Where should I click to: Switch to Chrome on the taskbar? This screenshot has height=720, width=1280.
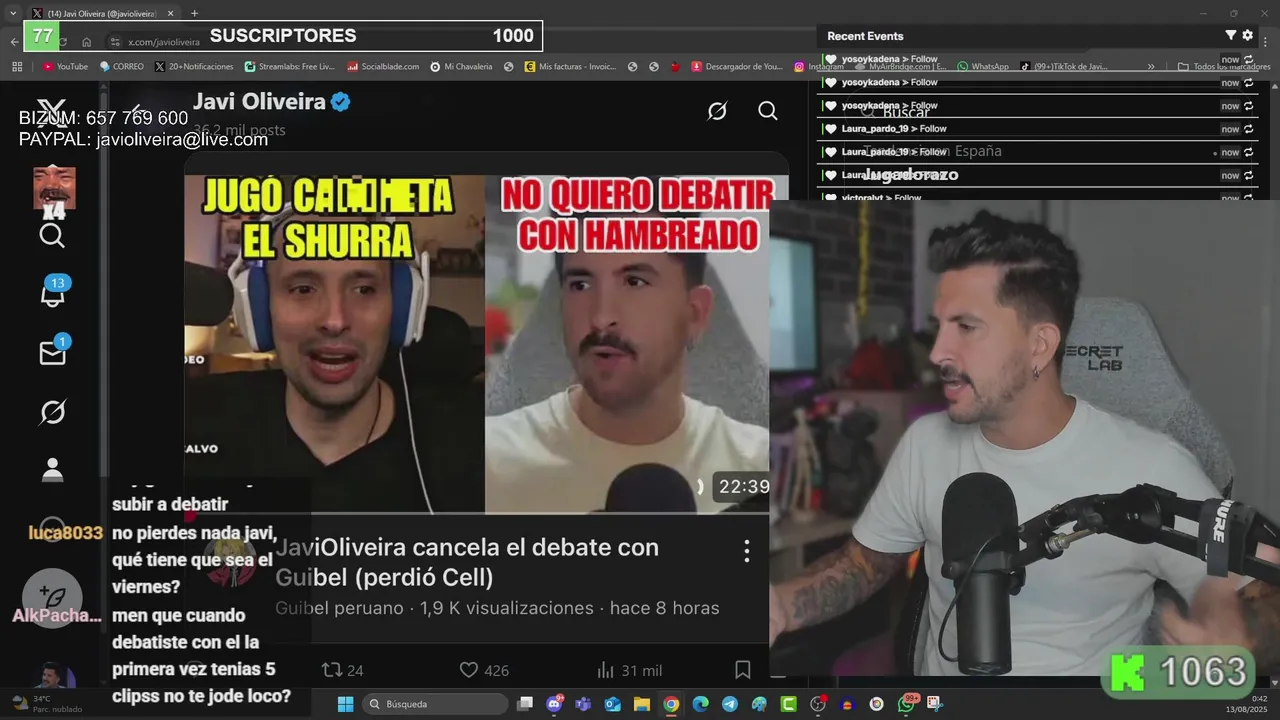(671, 704)
